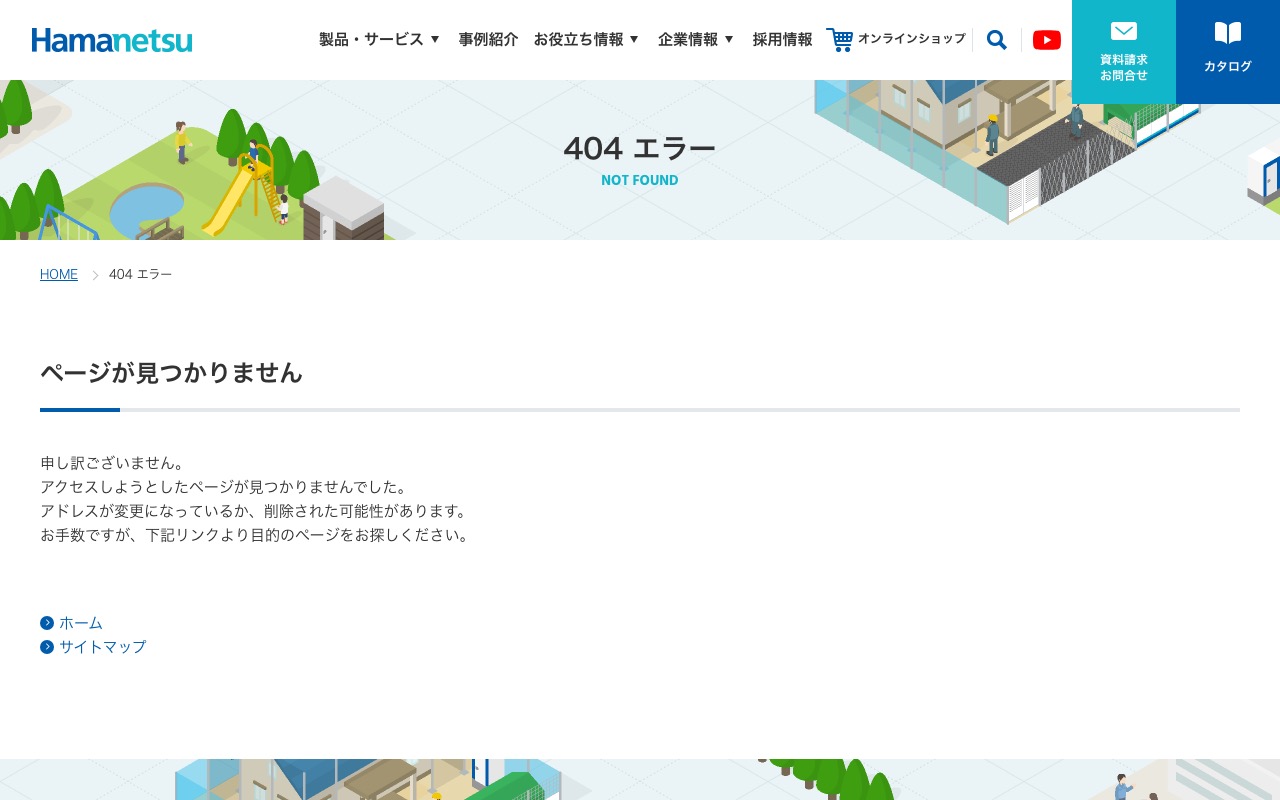
Task: Go to HOME via the breadcrumb
Action: (x=58, y=274)
